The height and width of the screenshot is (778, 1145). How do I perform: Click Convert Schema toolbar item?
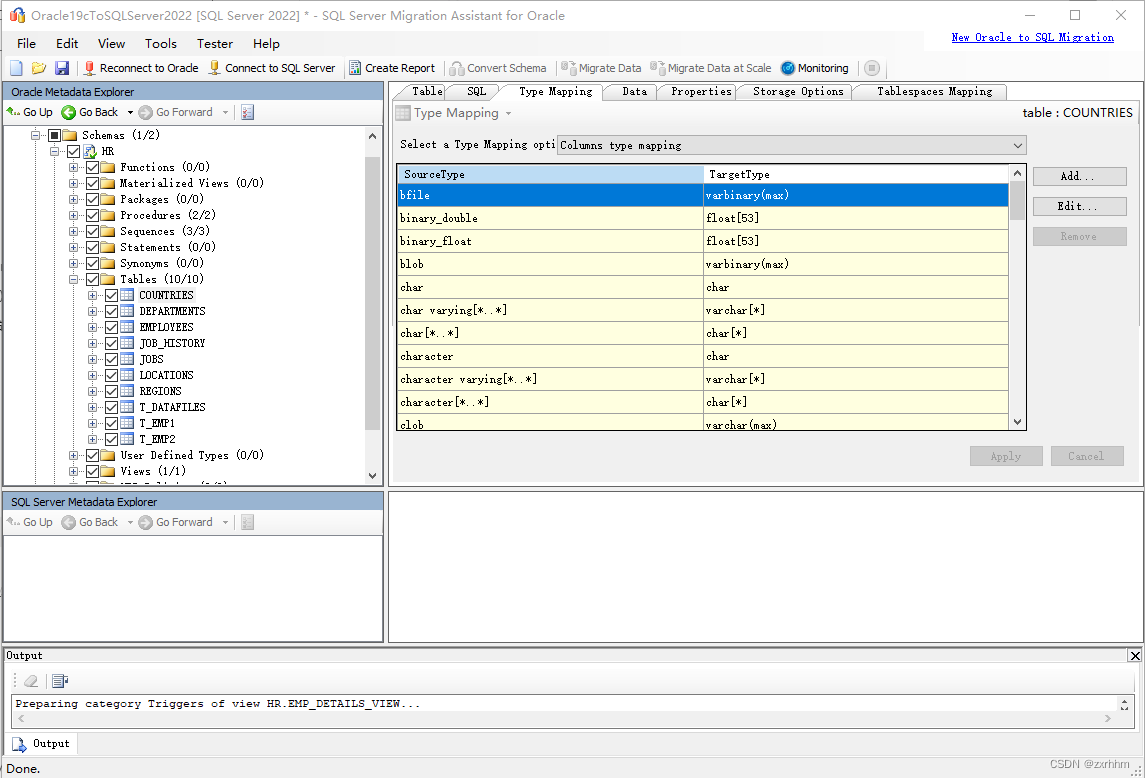tap(498, 68)
